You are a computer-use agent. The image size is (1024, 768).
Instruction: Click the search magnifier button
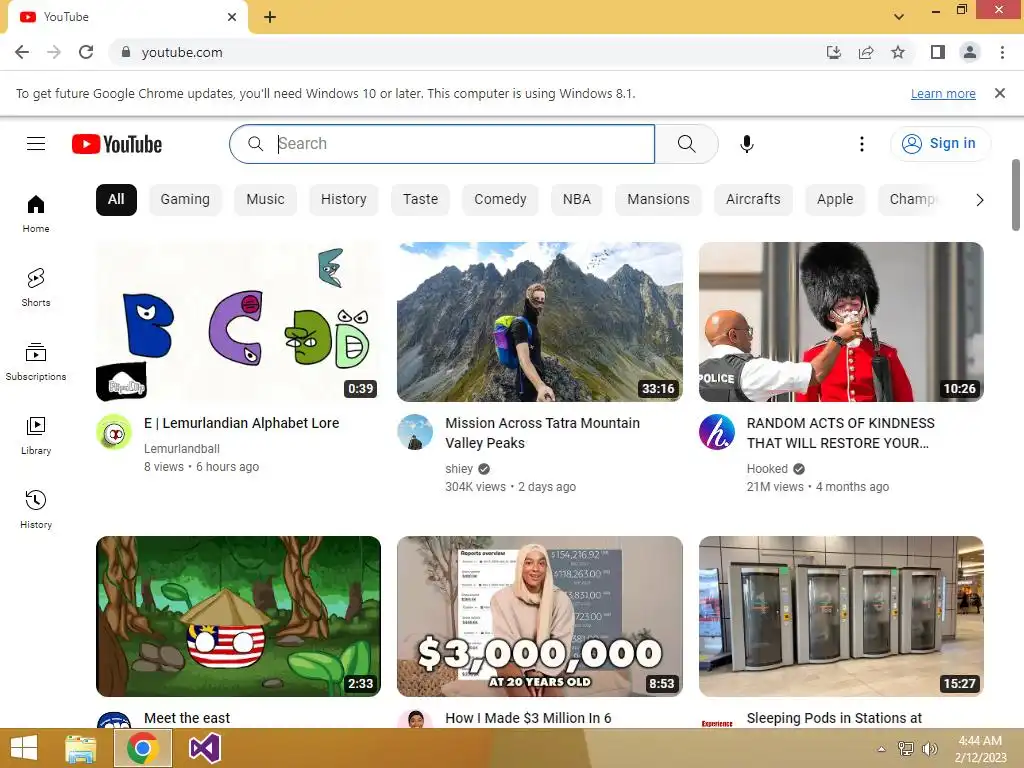coord(686,144)
